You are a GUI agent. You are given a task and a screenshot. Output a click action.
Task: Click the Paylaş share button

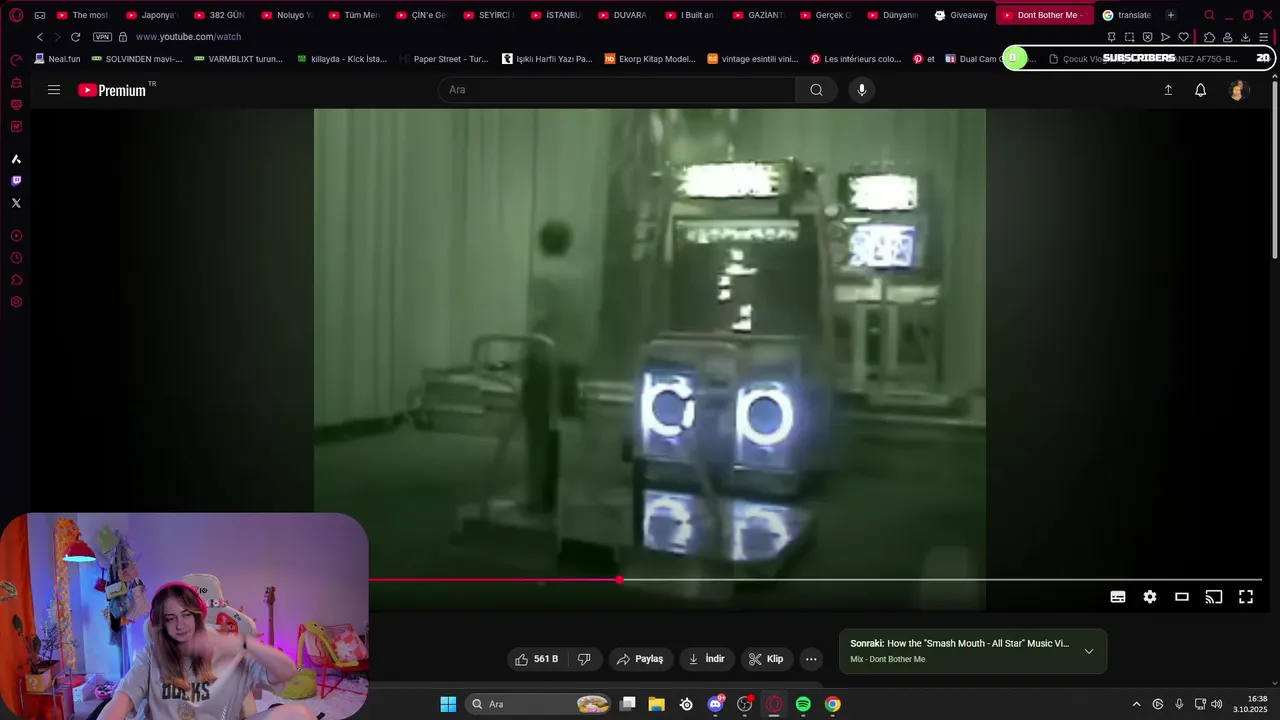click(x=640, y=659)
